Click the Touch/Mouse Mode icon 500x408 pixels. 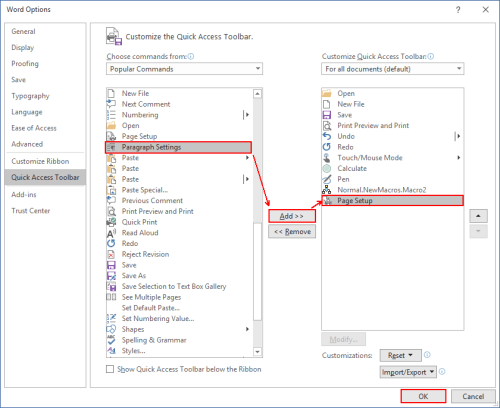(327, 158)
